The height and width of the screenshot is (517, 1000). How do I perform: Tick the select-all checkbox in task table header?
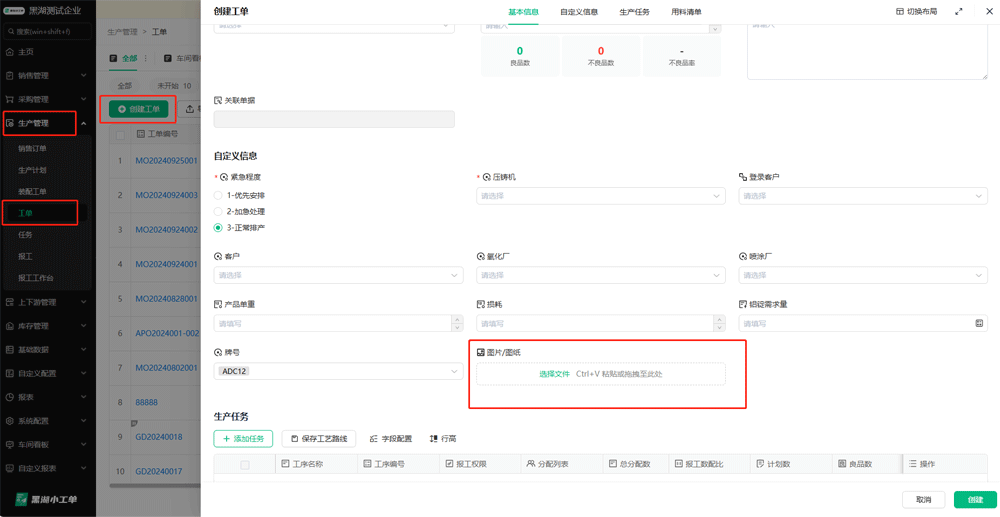pos(245,465)
